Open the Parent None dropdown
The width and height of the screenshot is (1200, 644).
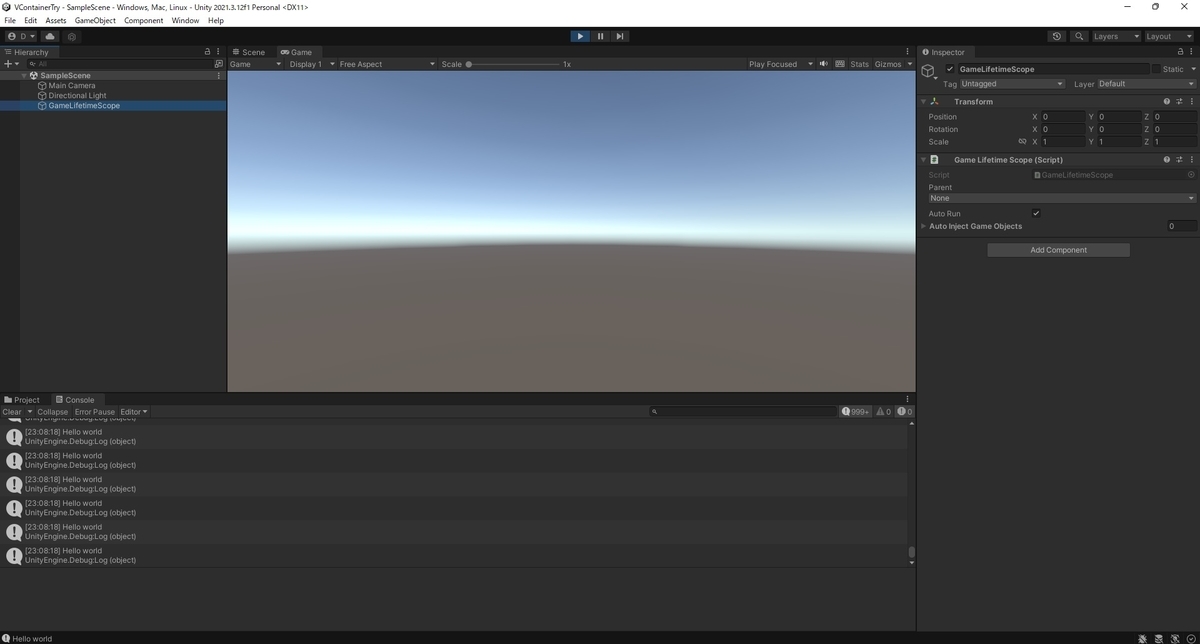1061,198
